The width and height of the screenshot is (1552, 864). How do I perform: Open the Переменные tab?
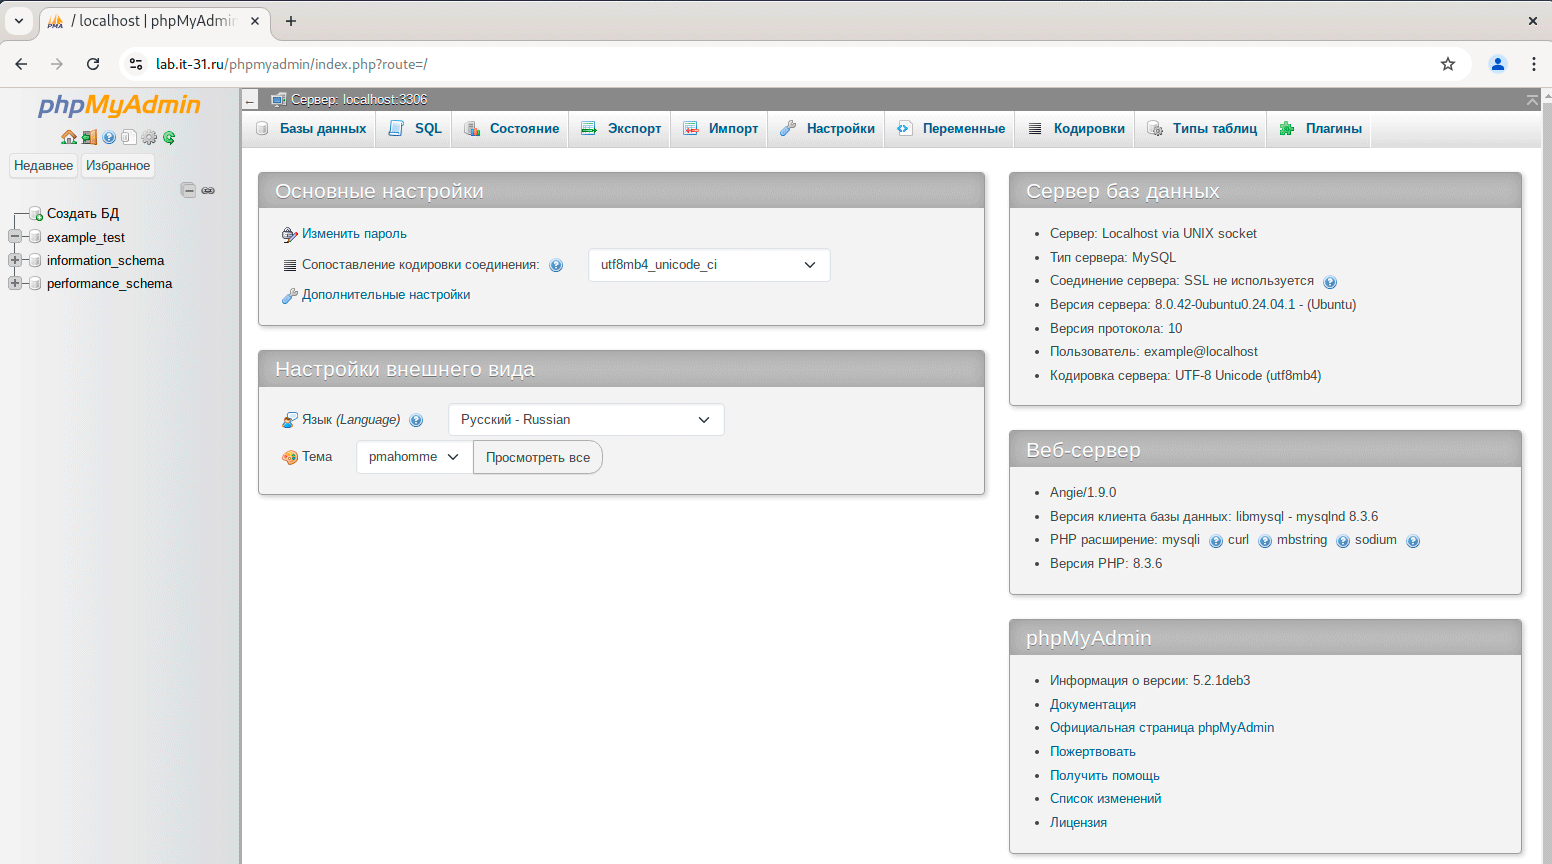(x=951, y=129)
